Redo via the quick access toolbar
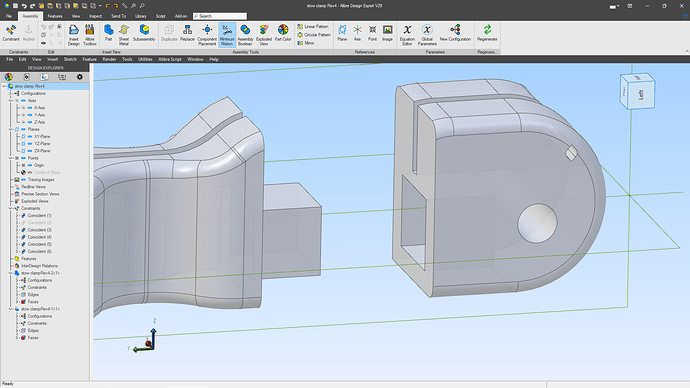Viewport: 690px width, 388px height. pos(32,6)
